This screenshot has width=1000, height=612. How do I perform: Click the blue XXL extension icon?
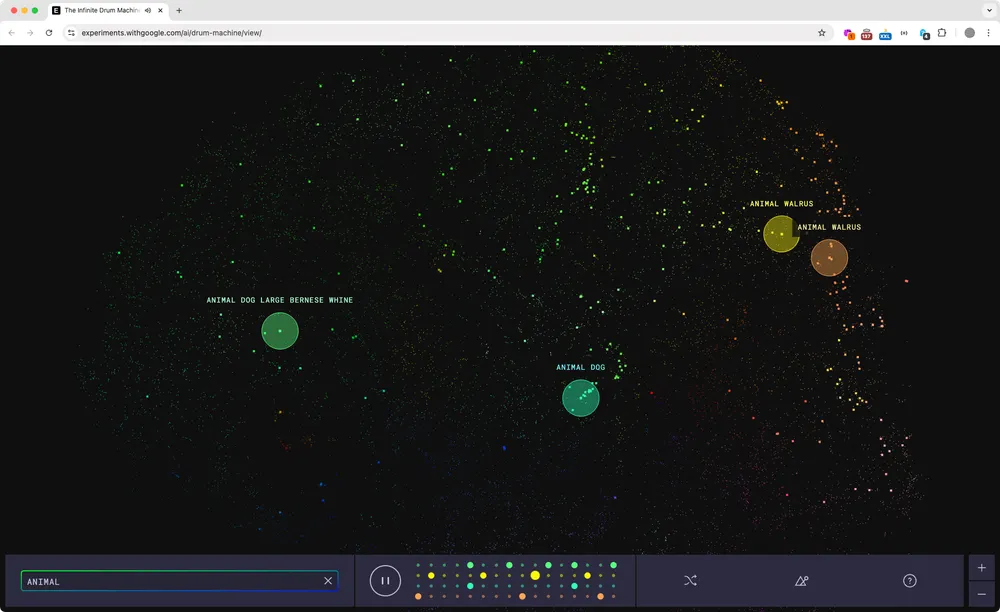click(x=885, y=34)
